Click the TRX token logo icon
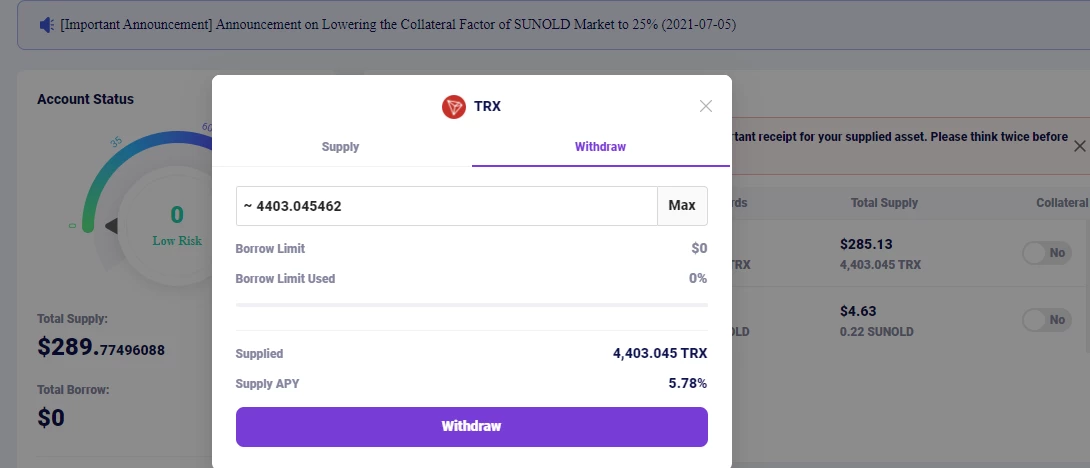This screenshot has height=468, width=1090. (453, 106)
